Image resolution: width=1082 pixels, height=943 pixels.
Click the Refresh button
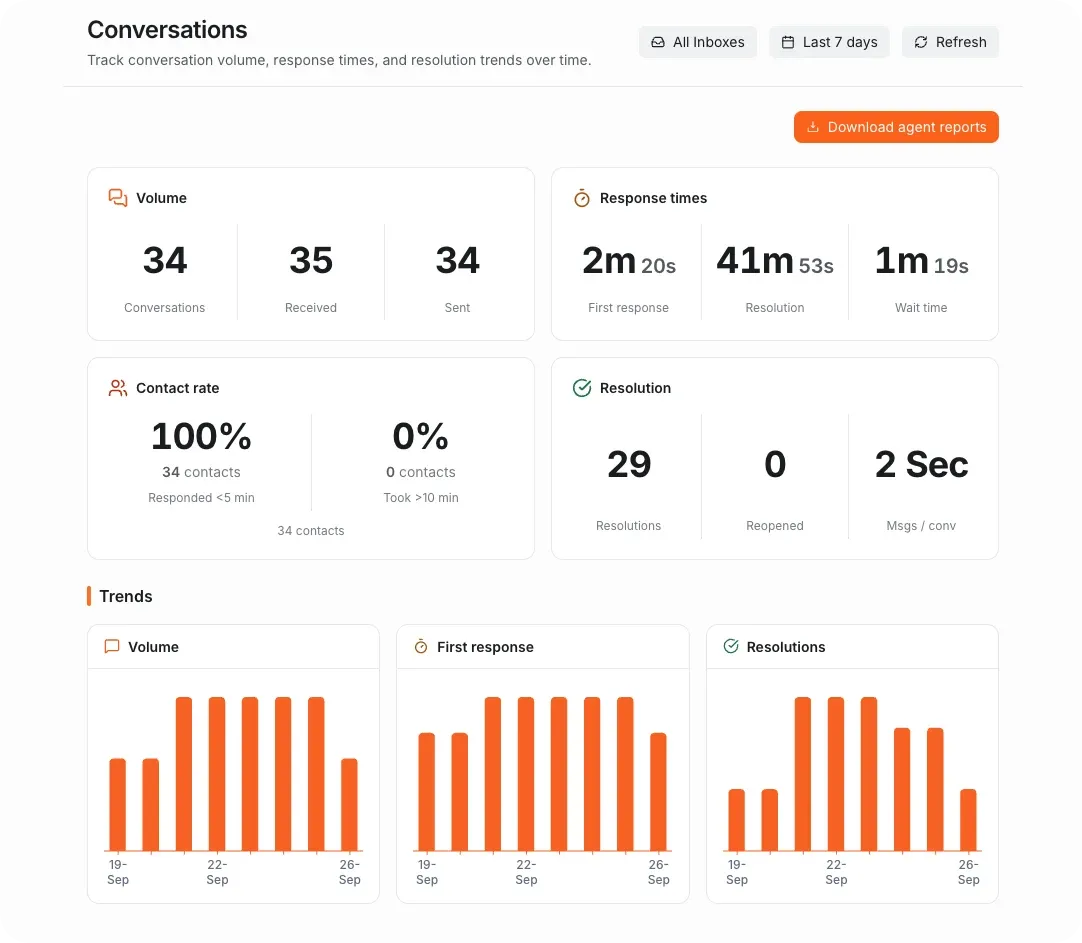click(x=950, y=42)
